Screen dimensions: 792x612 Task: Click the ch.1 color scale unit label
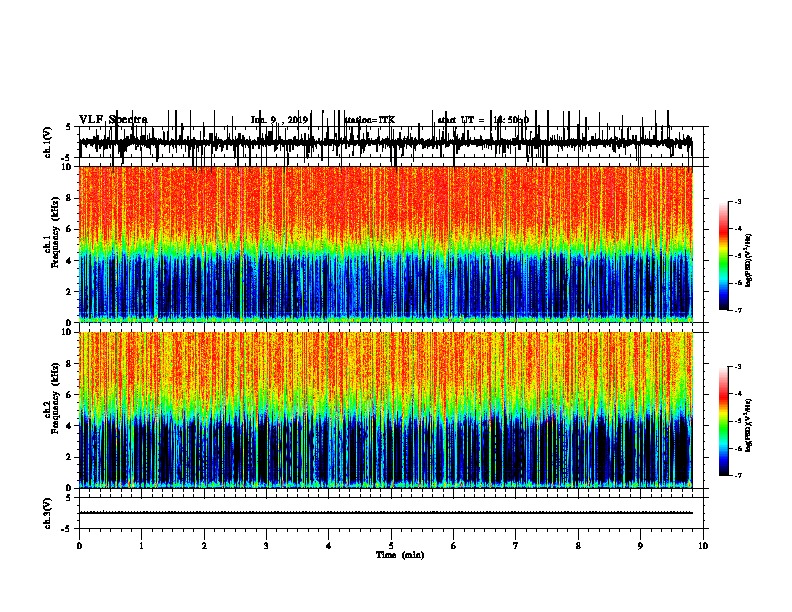click(x=749, y=260)
